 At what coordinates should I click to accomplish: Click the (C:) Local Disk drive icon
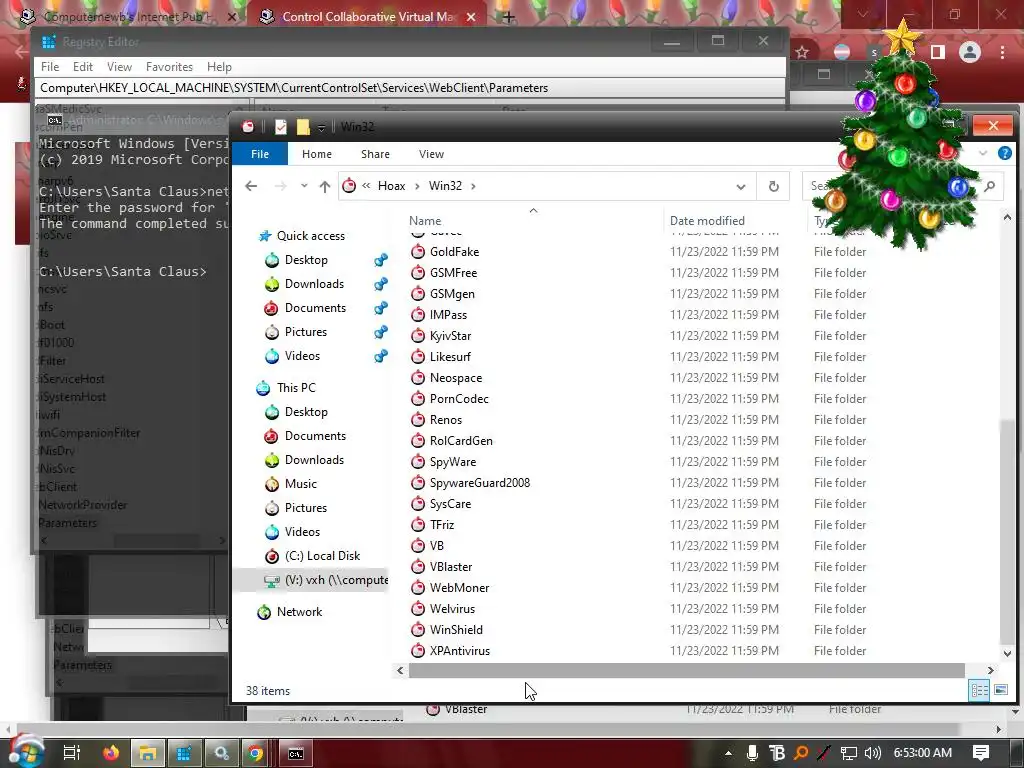coord(272,556)
